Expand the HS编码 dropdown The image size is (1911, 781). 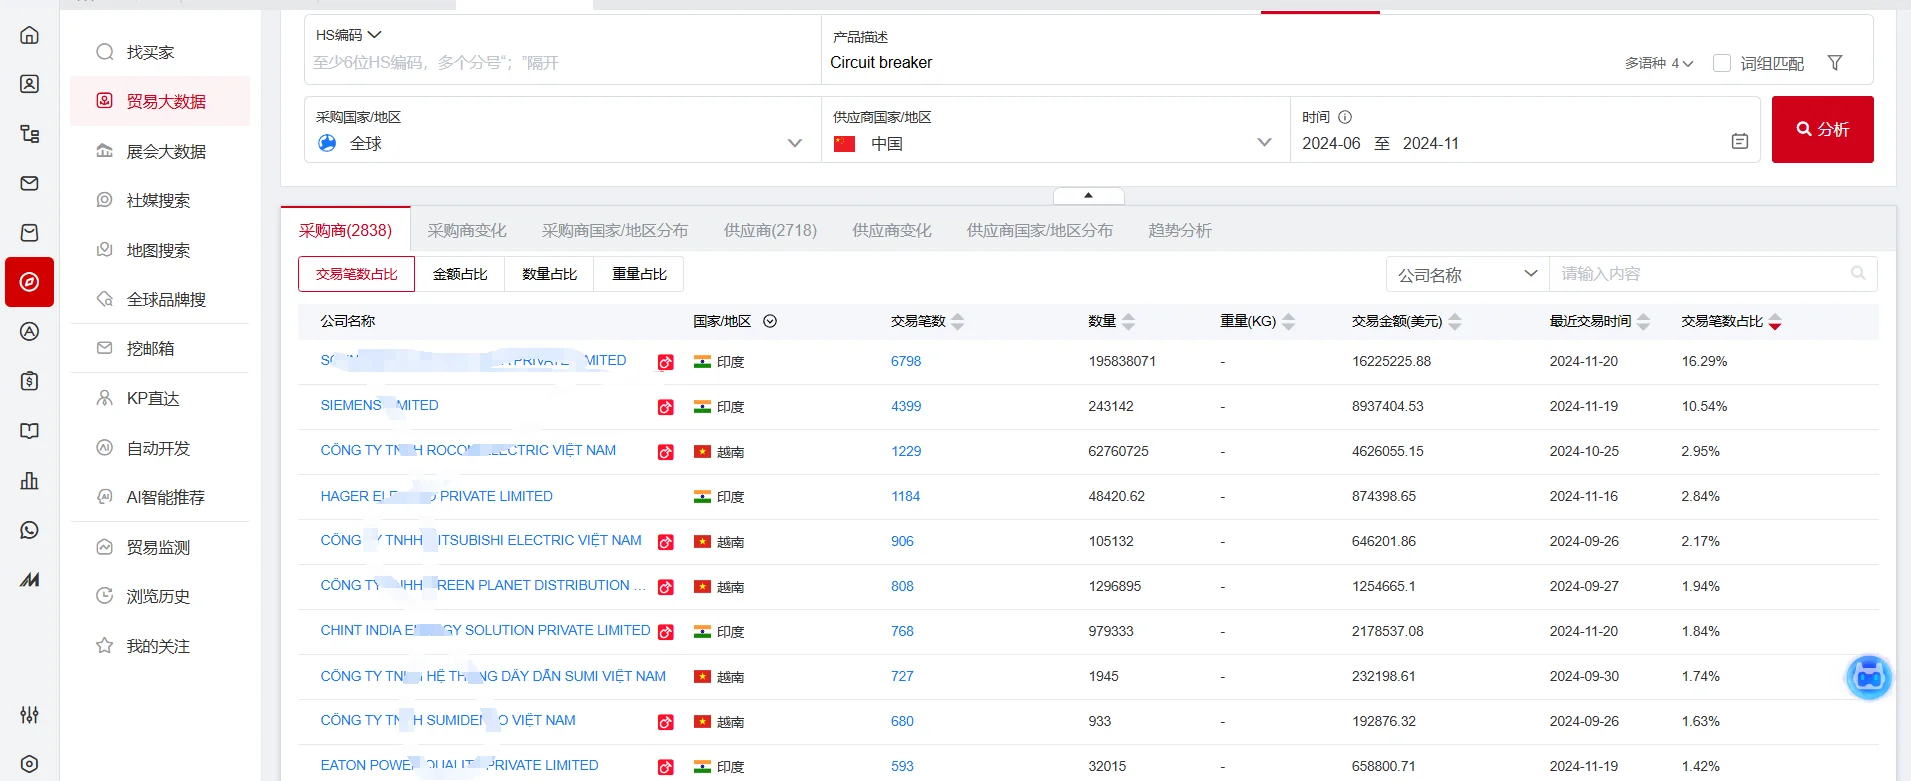point(349,35)
